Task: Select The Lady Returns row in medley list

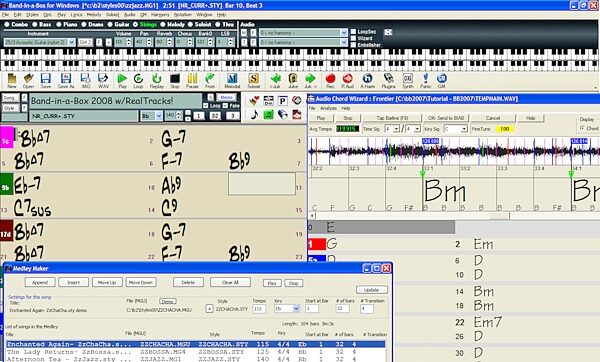Action: [196, 352]
